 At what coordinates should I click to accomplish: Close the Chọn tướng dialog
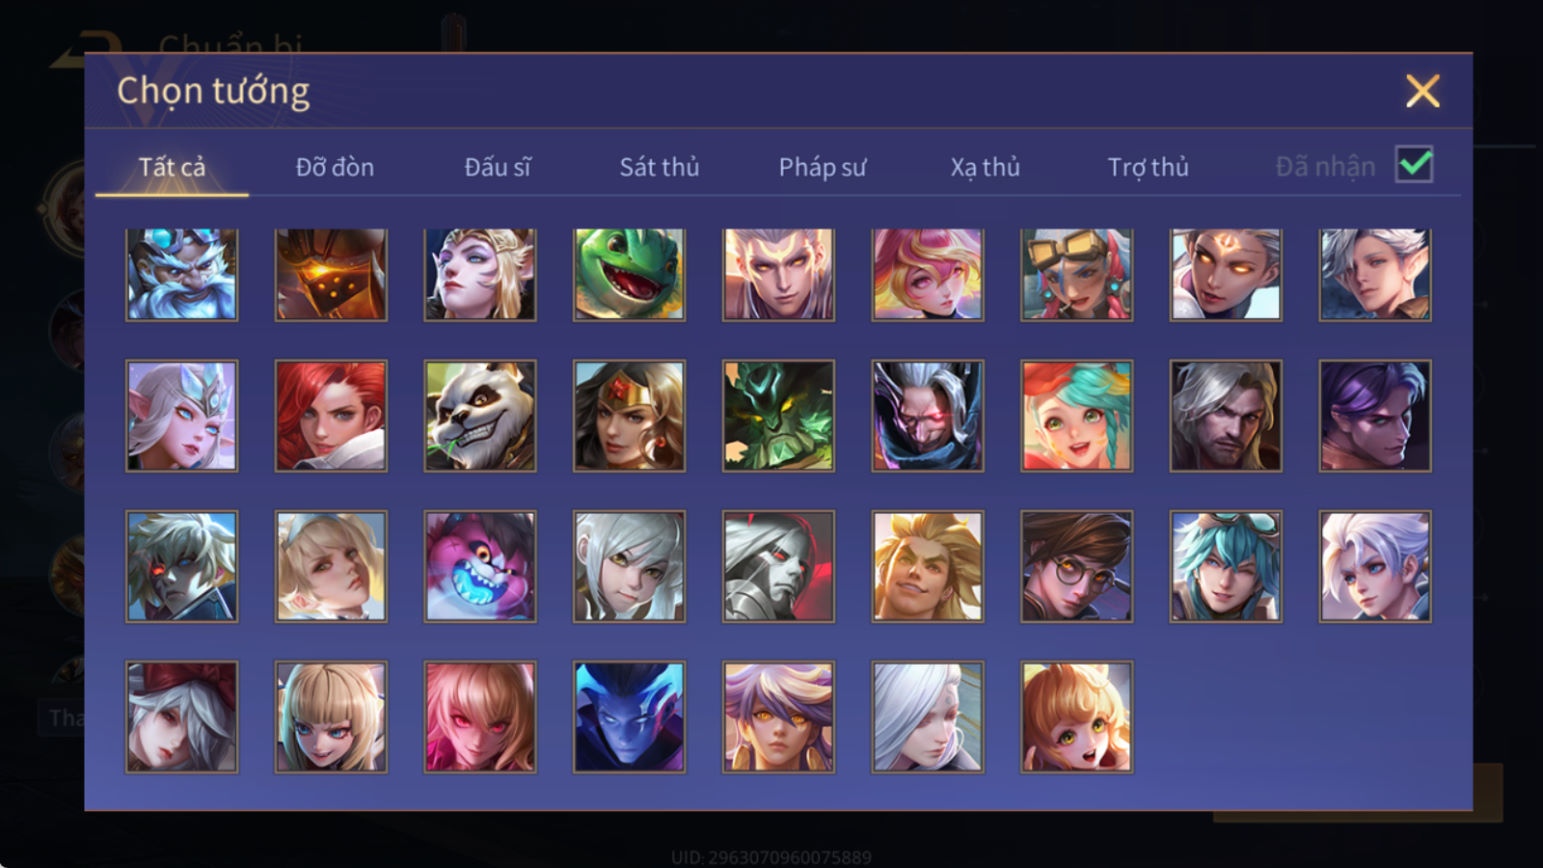tap(1422, 91)
